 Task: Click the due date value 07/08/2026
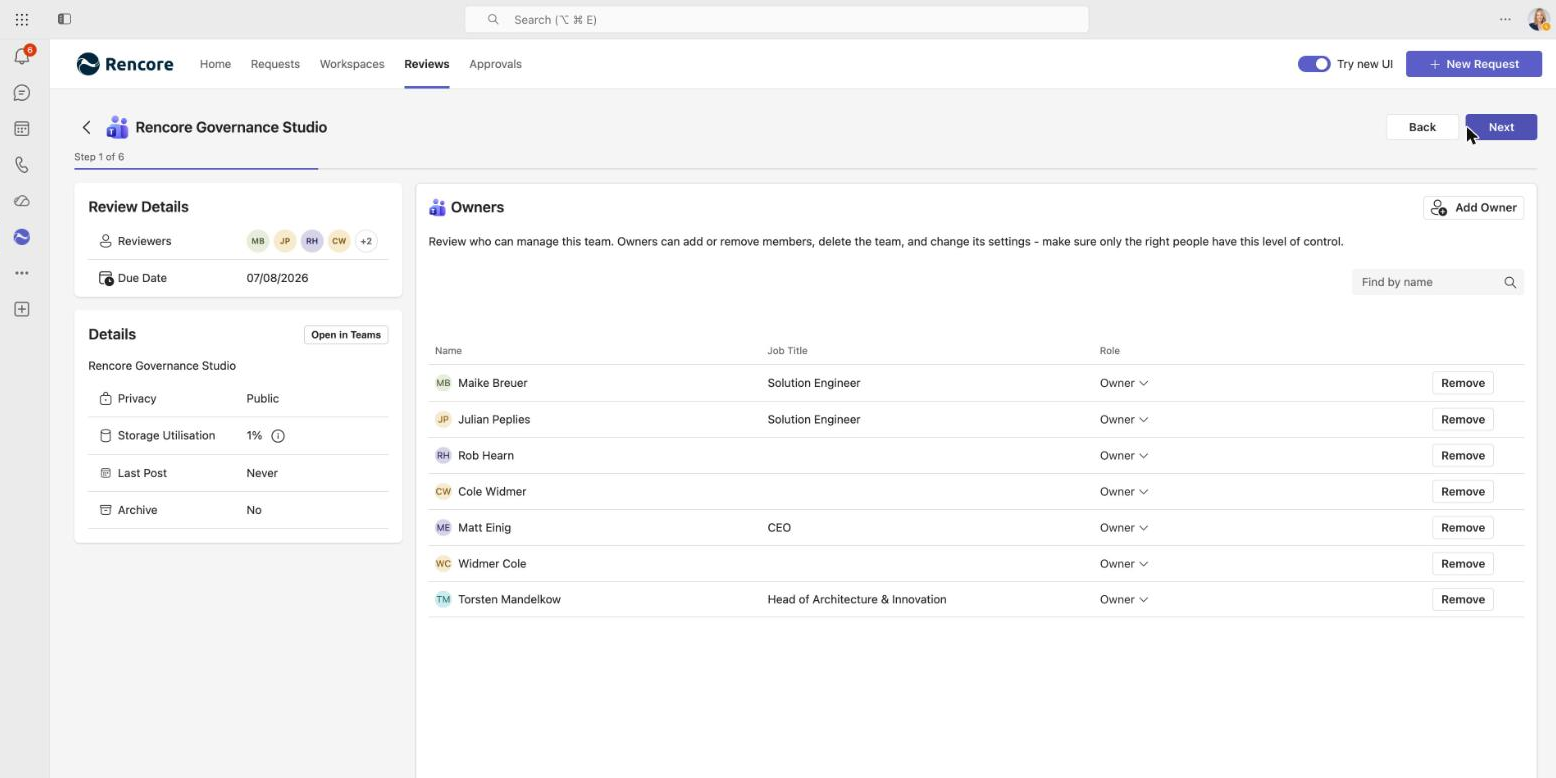point(277,278)
